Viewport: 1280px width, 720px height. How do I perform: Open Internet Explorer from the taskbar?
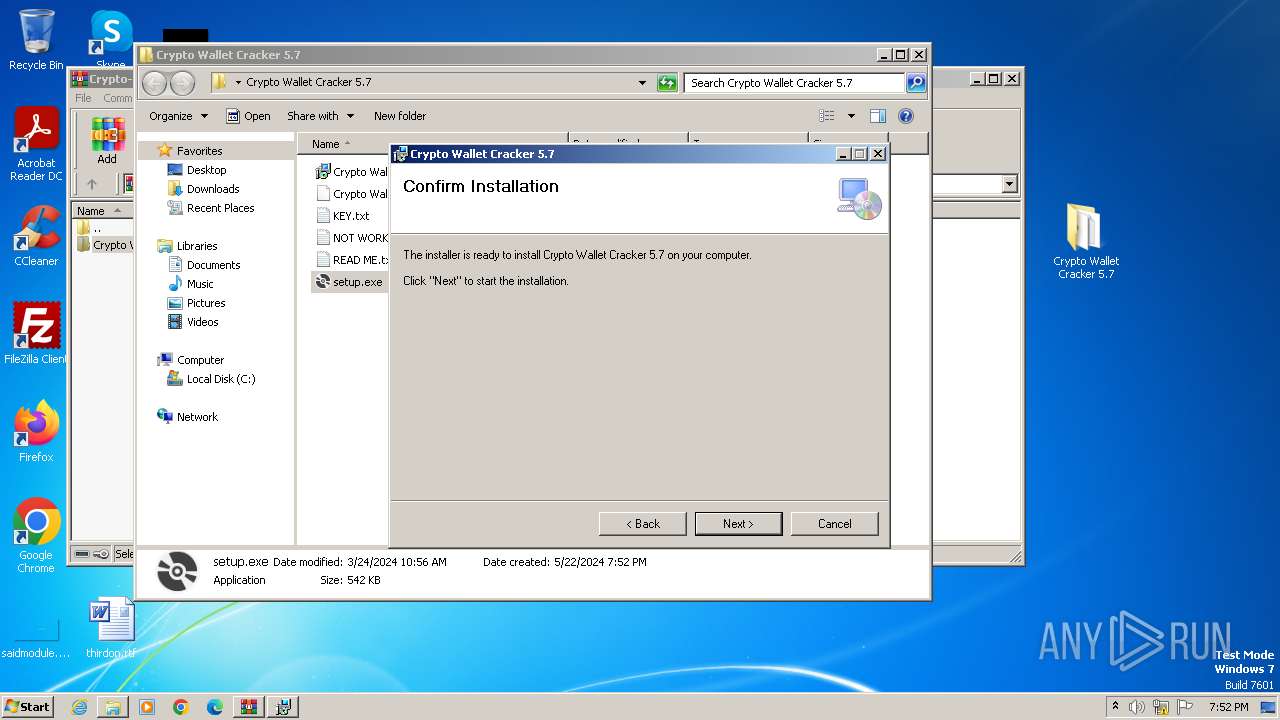pos(80,707)
